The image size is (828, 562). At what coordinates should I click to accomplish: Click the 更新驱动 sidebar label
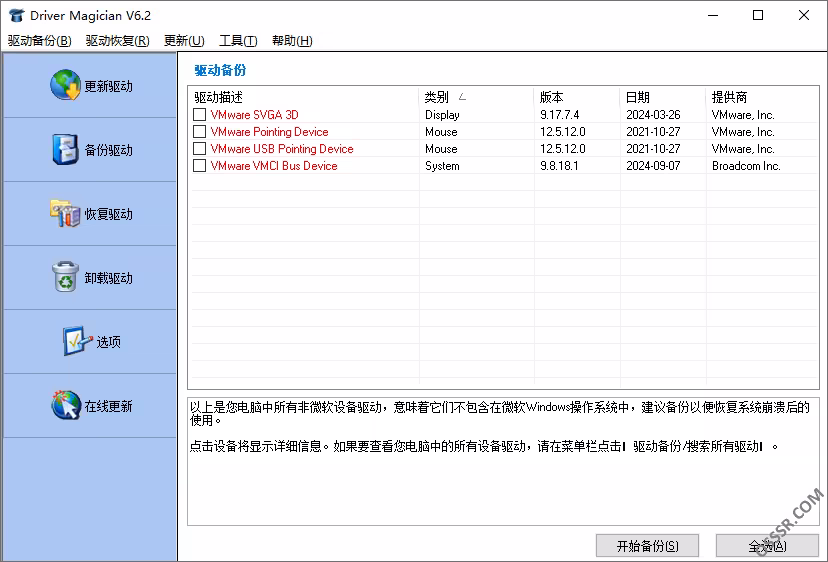pyautogui.click(x=108, y=86)
